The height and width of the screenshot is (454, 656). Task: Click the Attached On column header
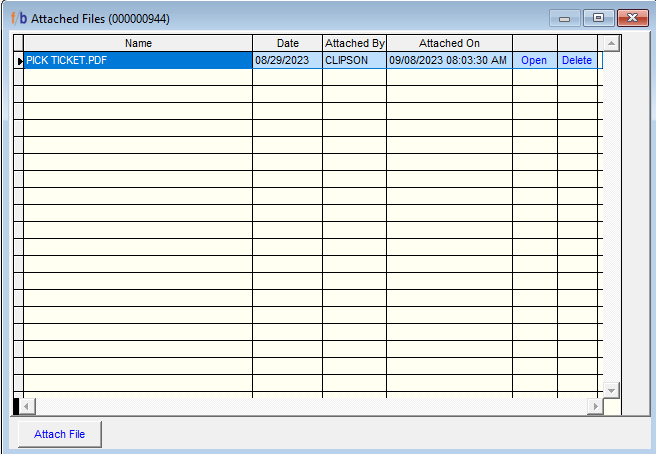pos(449,43)
